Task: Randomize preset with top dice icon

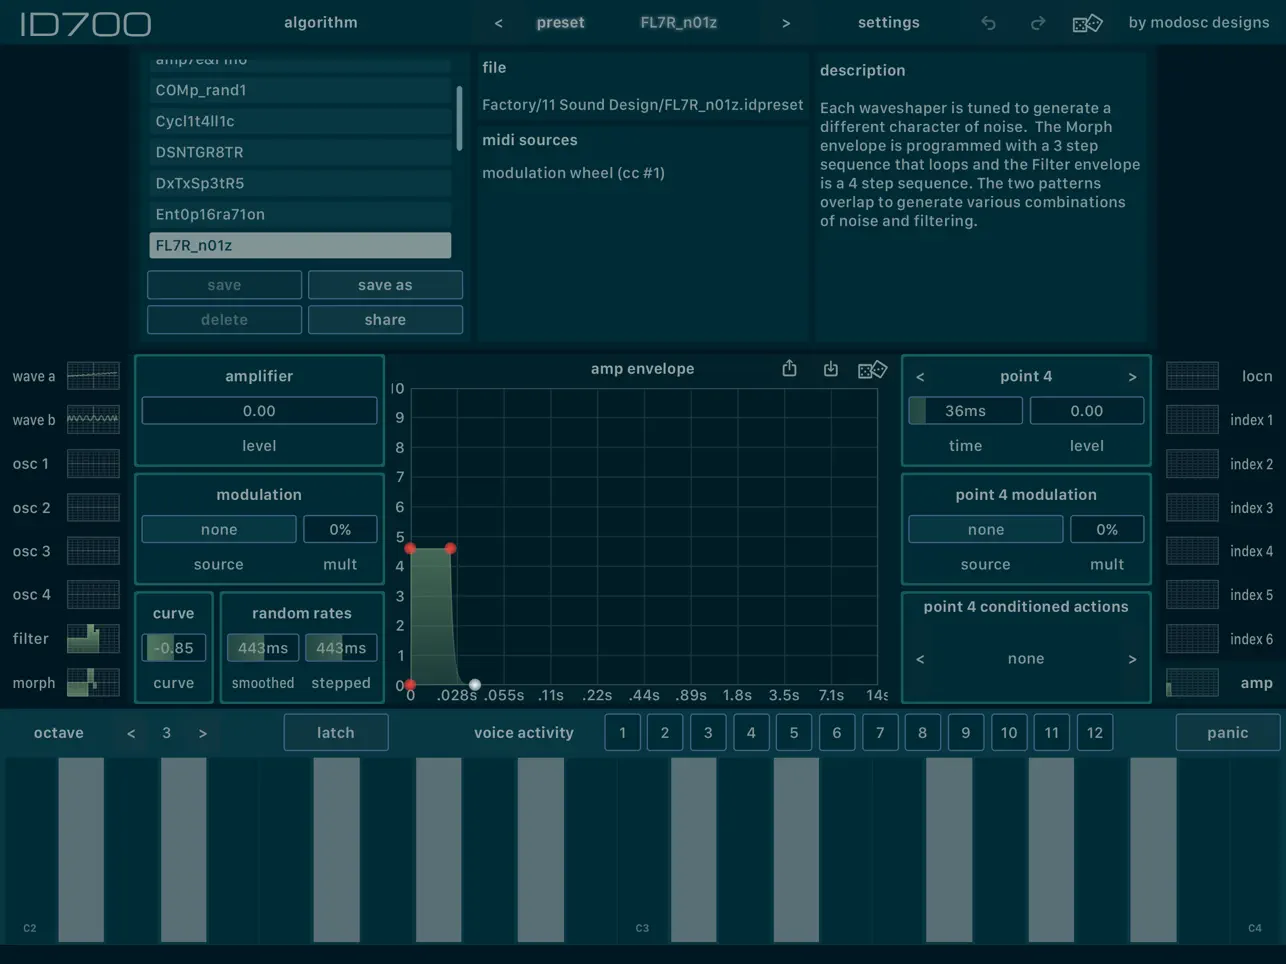Action: coord(1087,23)
